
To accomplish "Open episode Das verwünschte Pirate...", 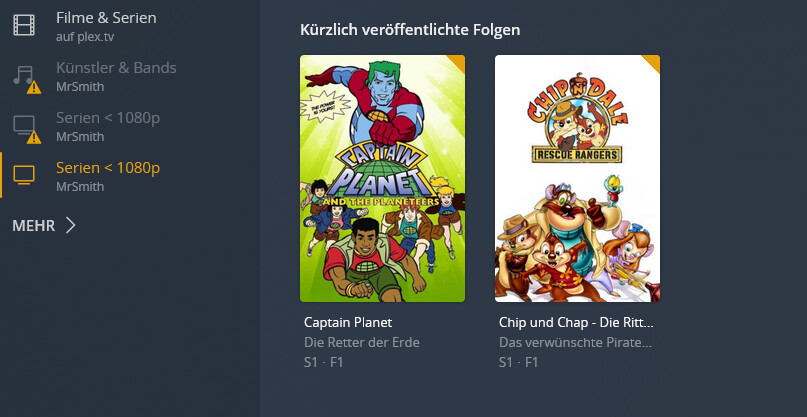I will (575, 342).
